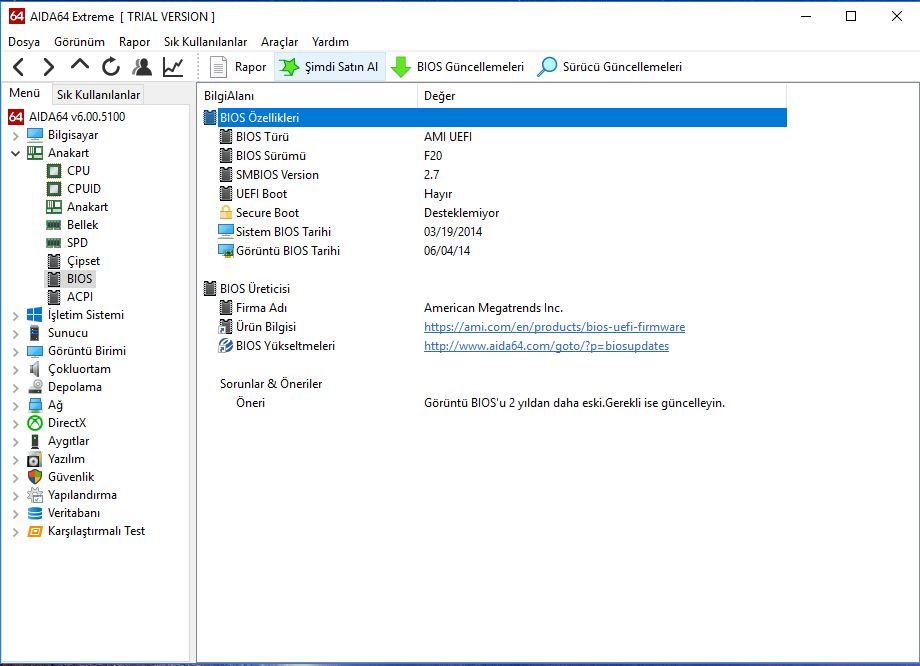920x666 pixels.
Task: Open the ami.com bios-uefi-firmware link
Action: pyautogui.click(x=554, y=327)
